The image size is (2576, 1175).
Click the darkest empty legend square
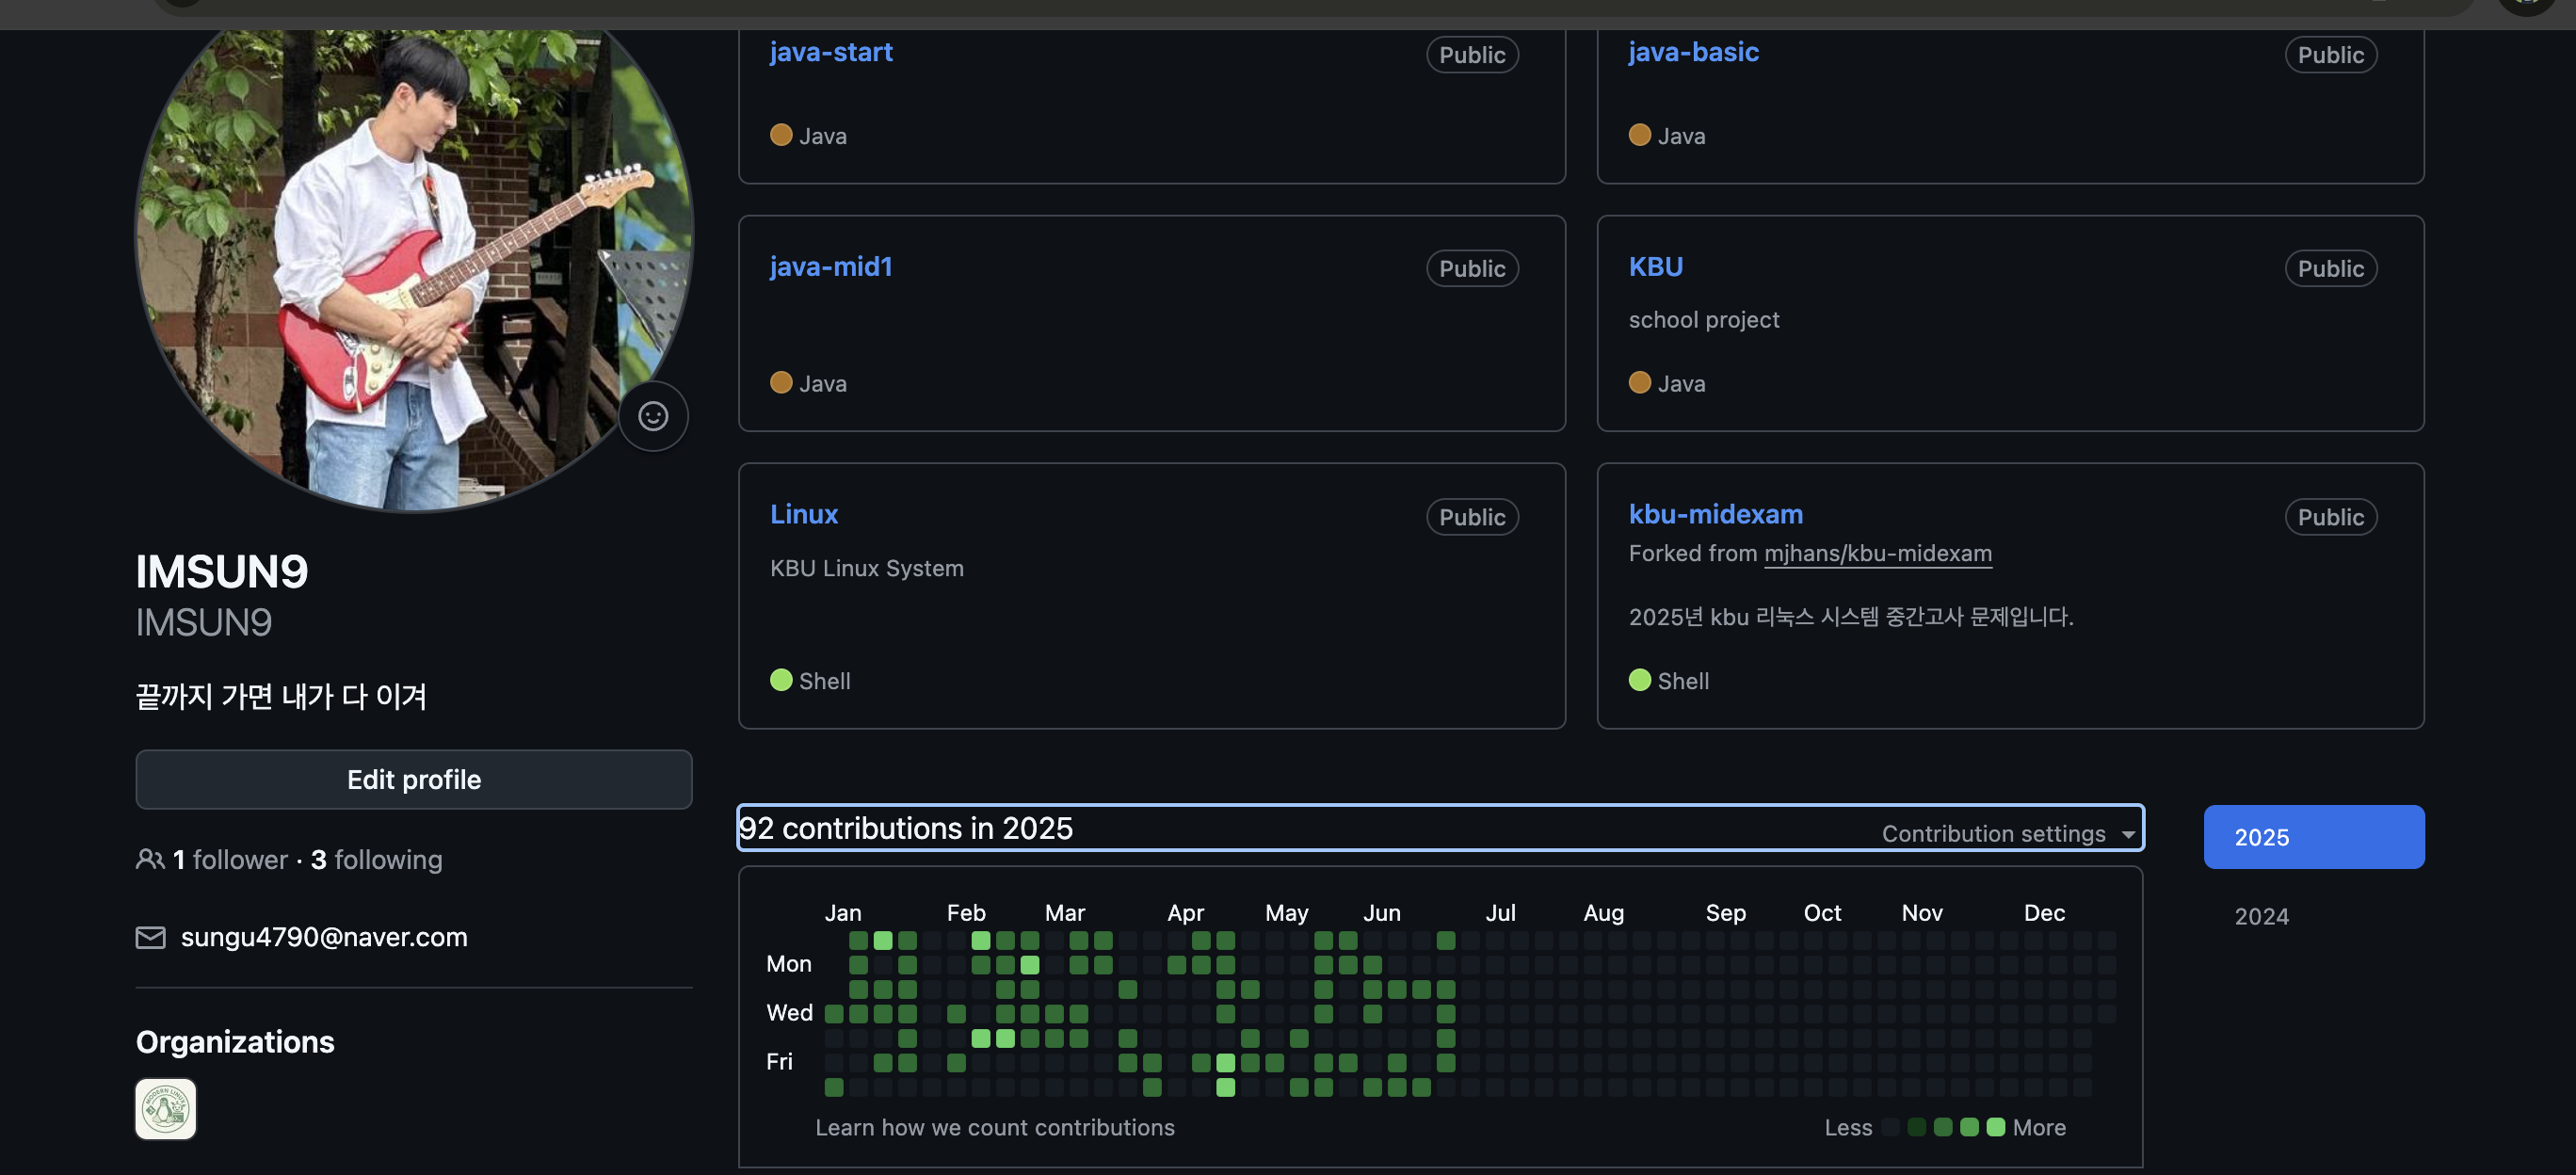[1890, 1127]
